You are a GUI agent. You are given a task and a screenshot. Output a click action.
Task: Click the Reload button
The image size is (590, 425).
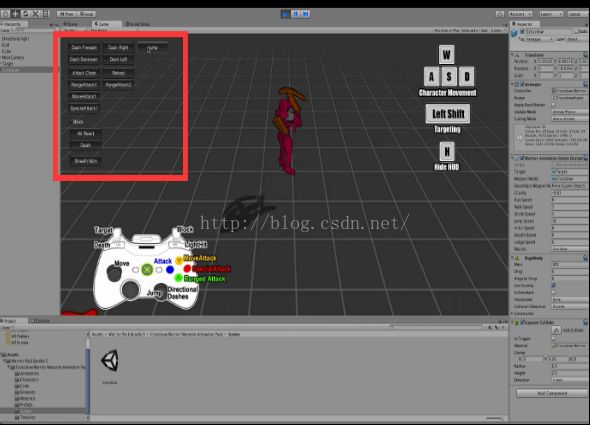(x=118, y=73)
